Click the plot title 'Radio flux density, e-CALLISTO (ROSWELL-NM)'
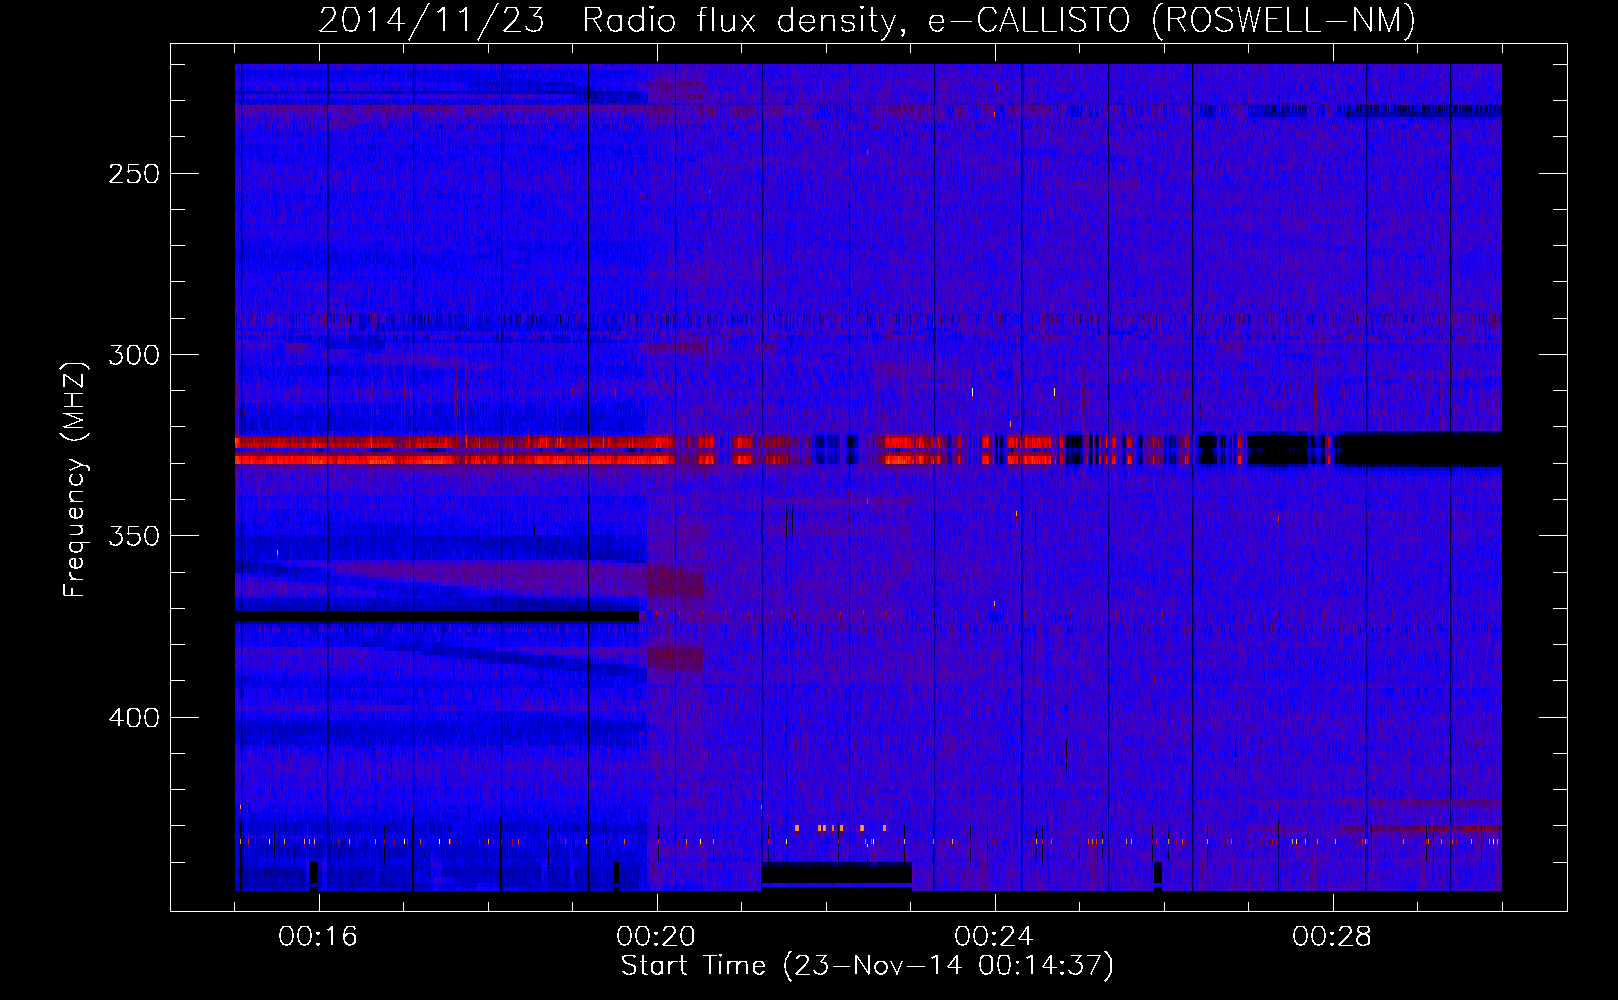 pos(999,20)
